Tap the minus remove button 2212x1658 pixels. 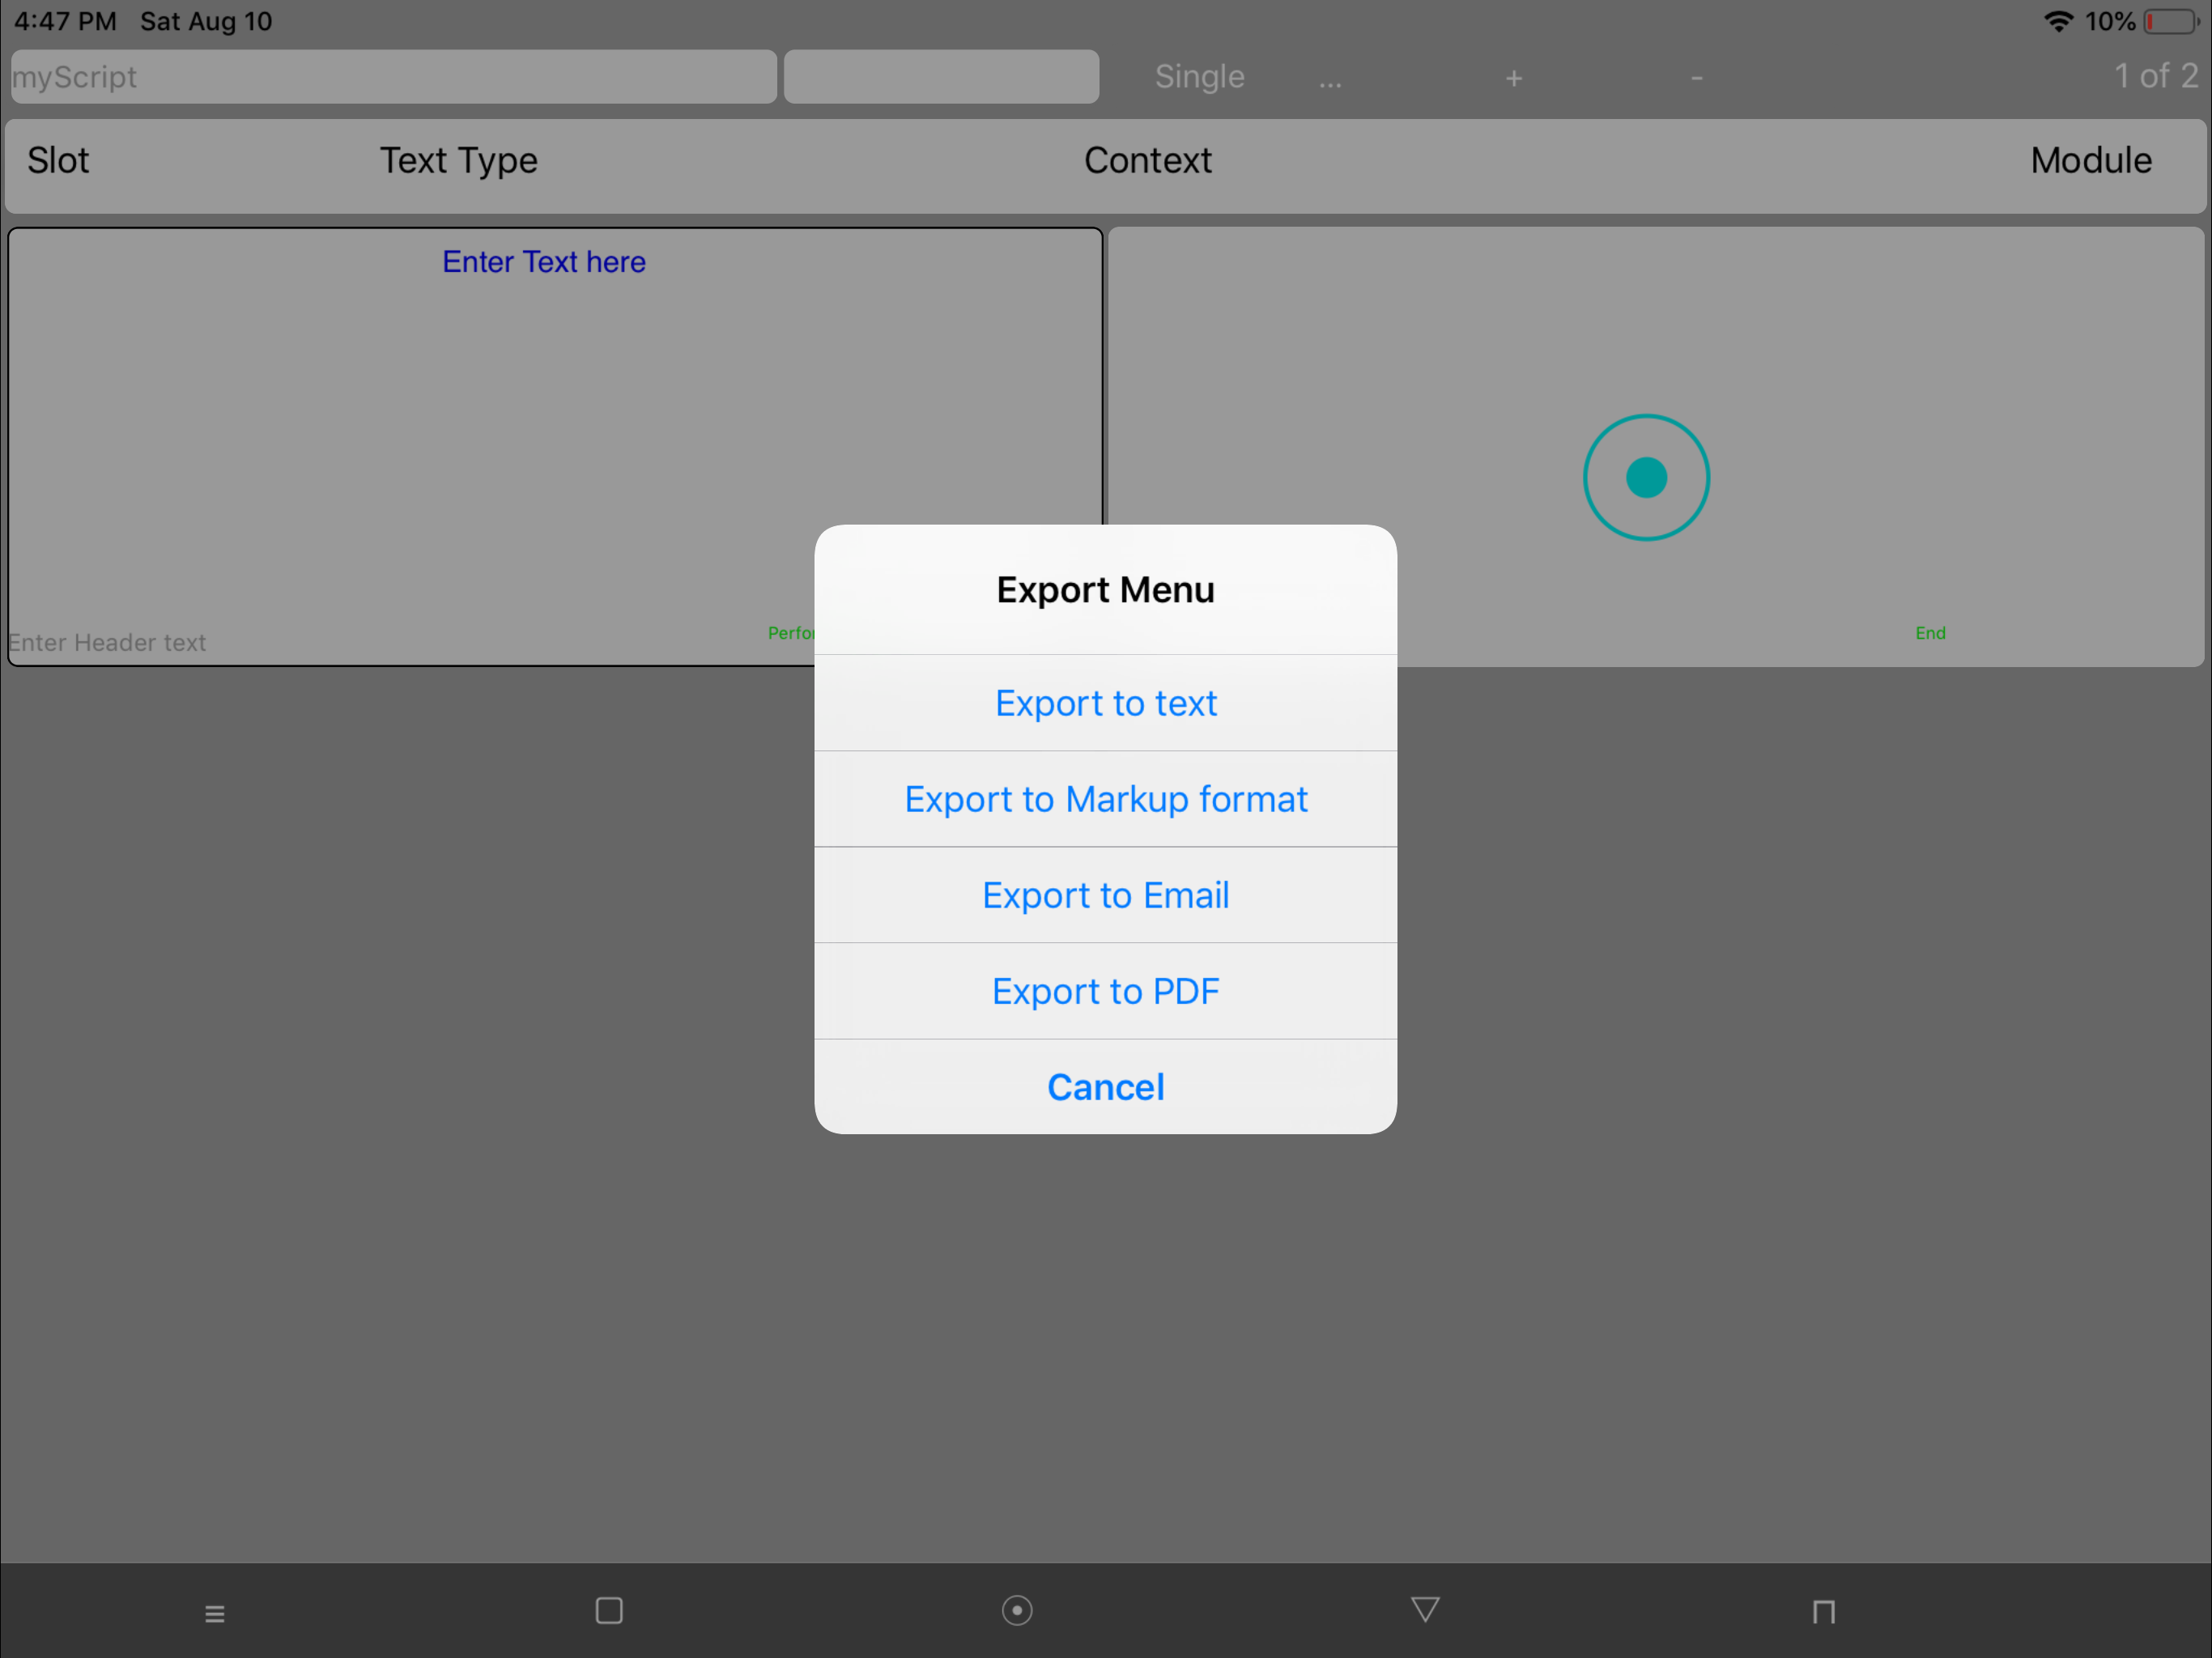pyautogui.click(x=1697, y=78)
